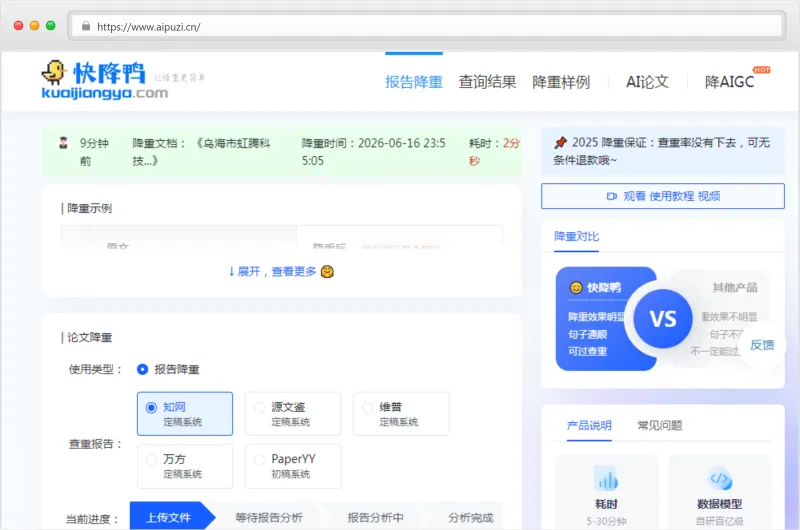Switch to 降重对比 tab
Screen dimensions: 800x530
tap(577, 237)
